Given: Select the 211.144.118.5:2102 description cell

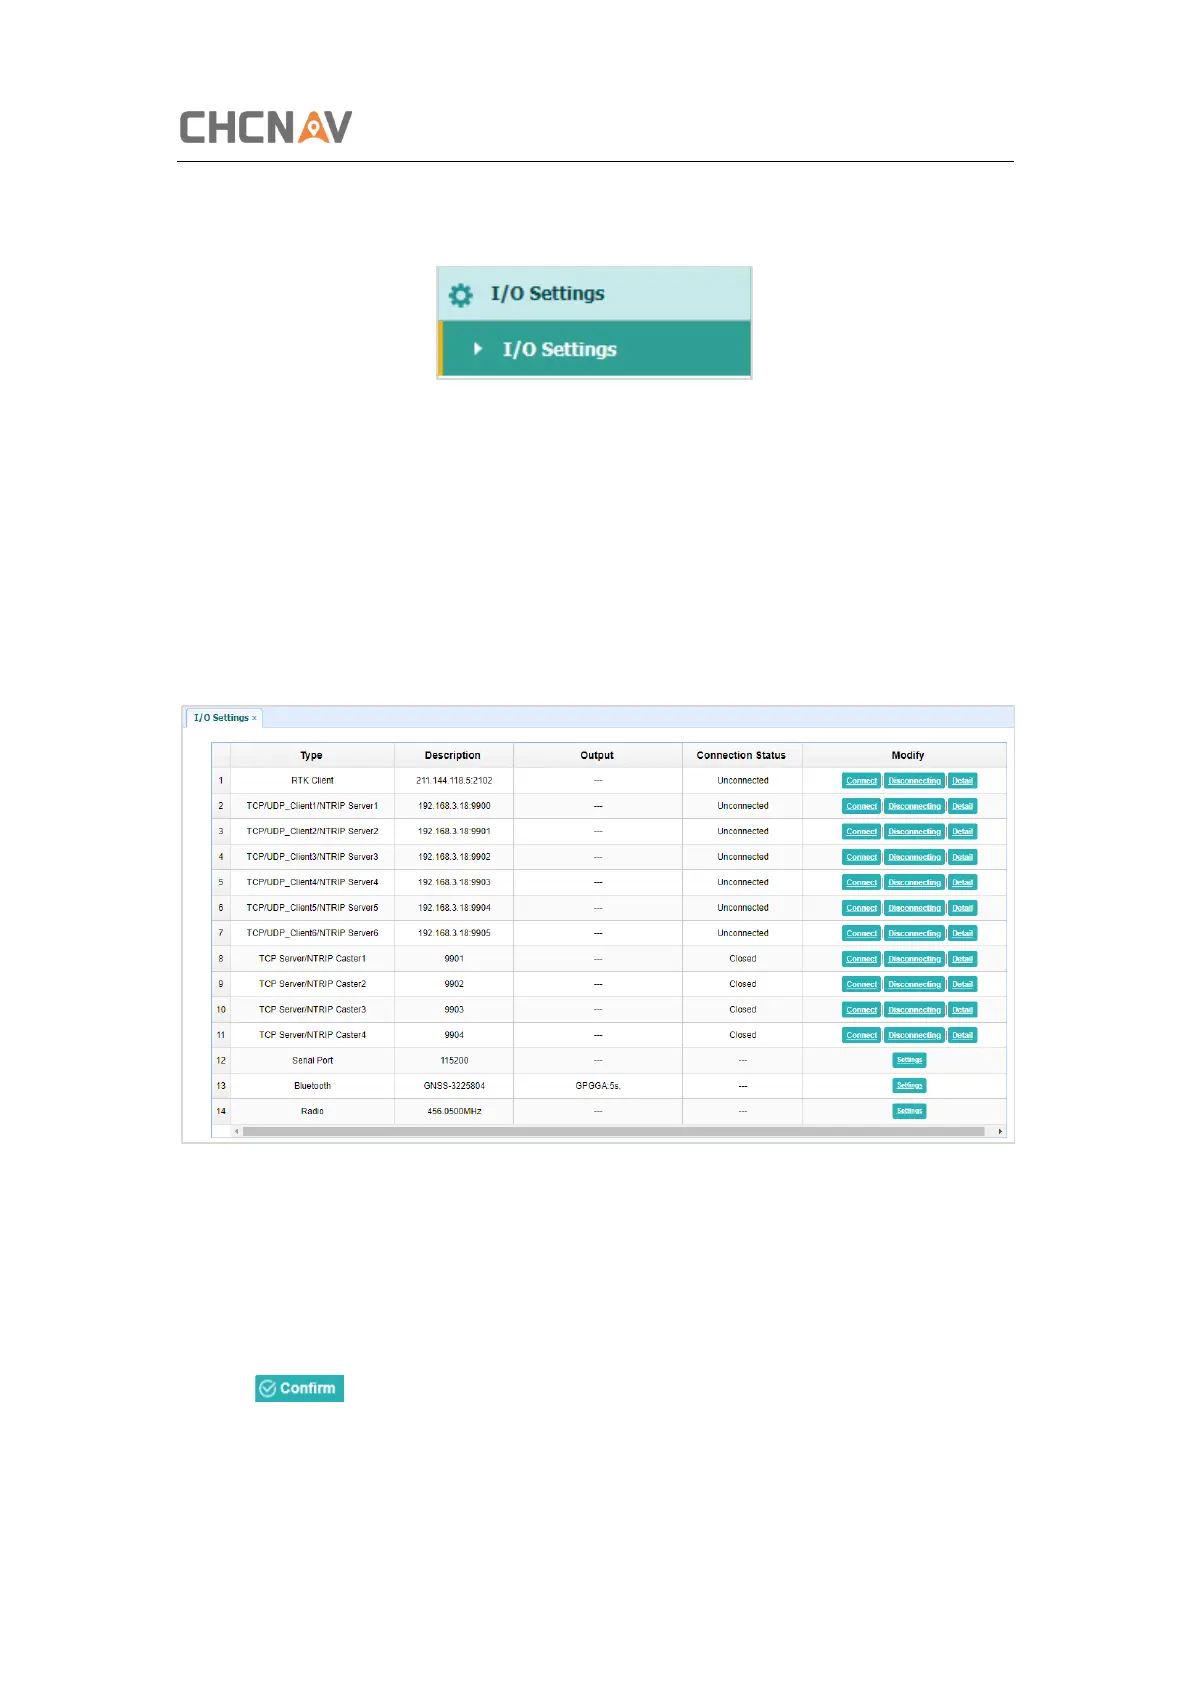Looking at the screenshot, I should point(454,781).
